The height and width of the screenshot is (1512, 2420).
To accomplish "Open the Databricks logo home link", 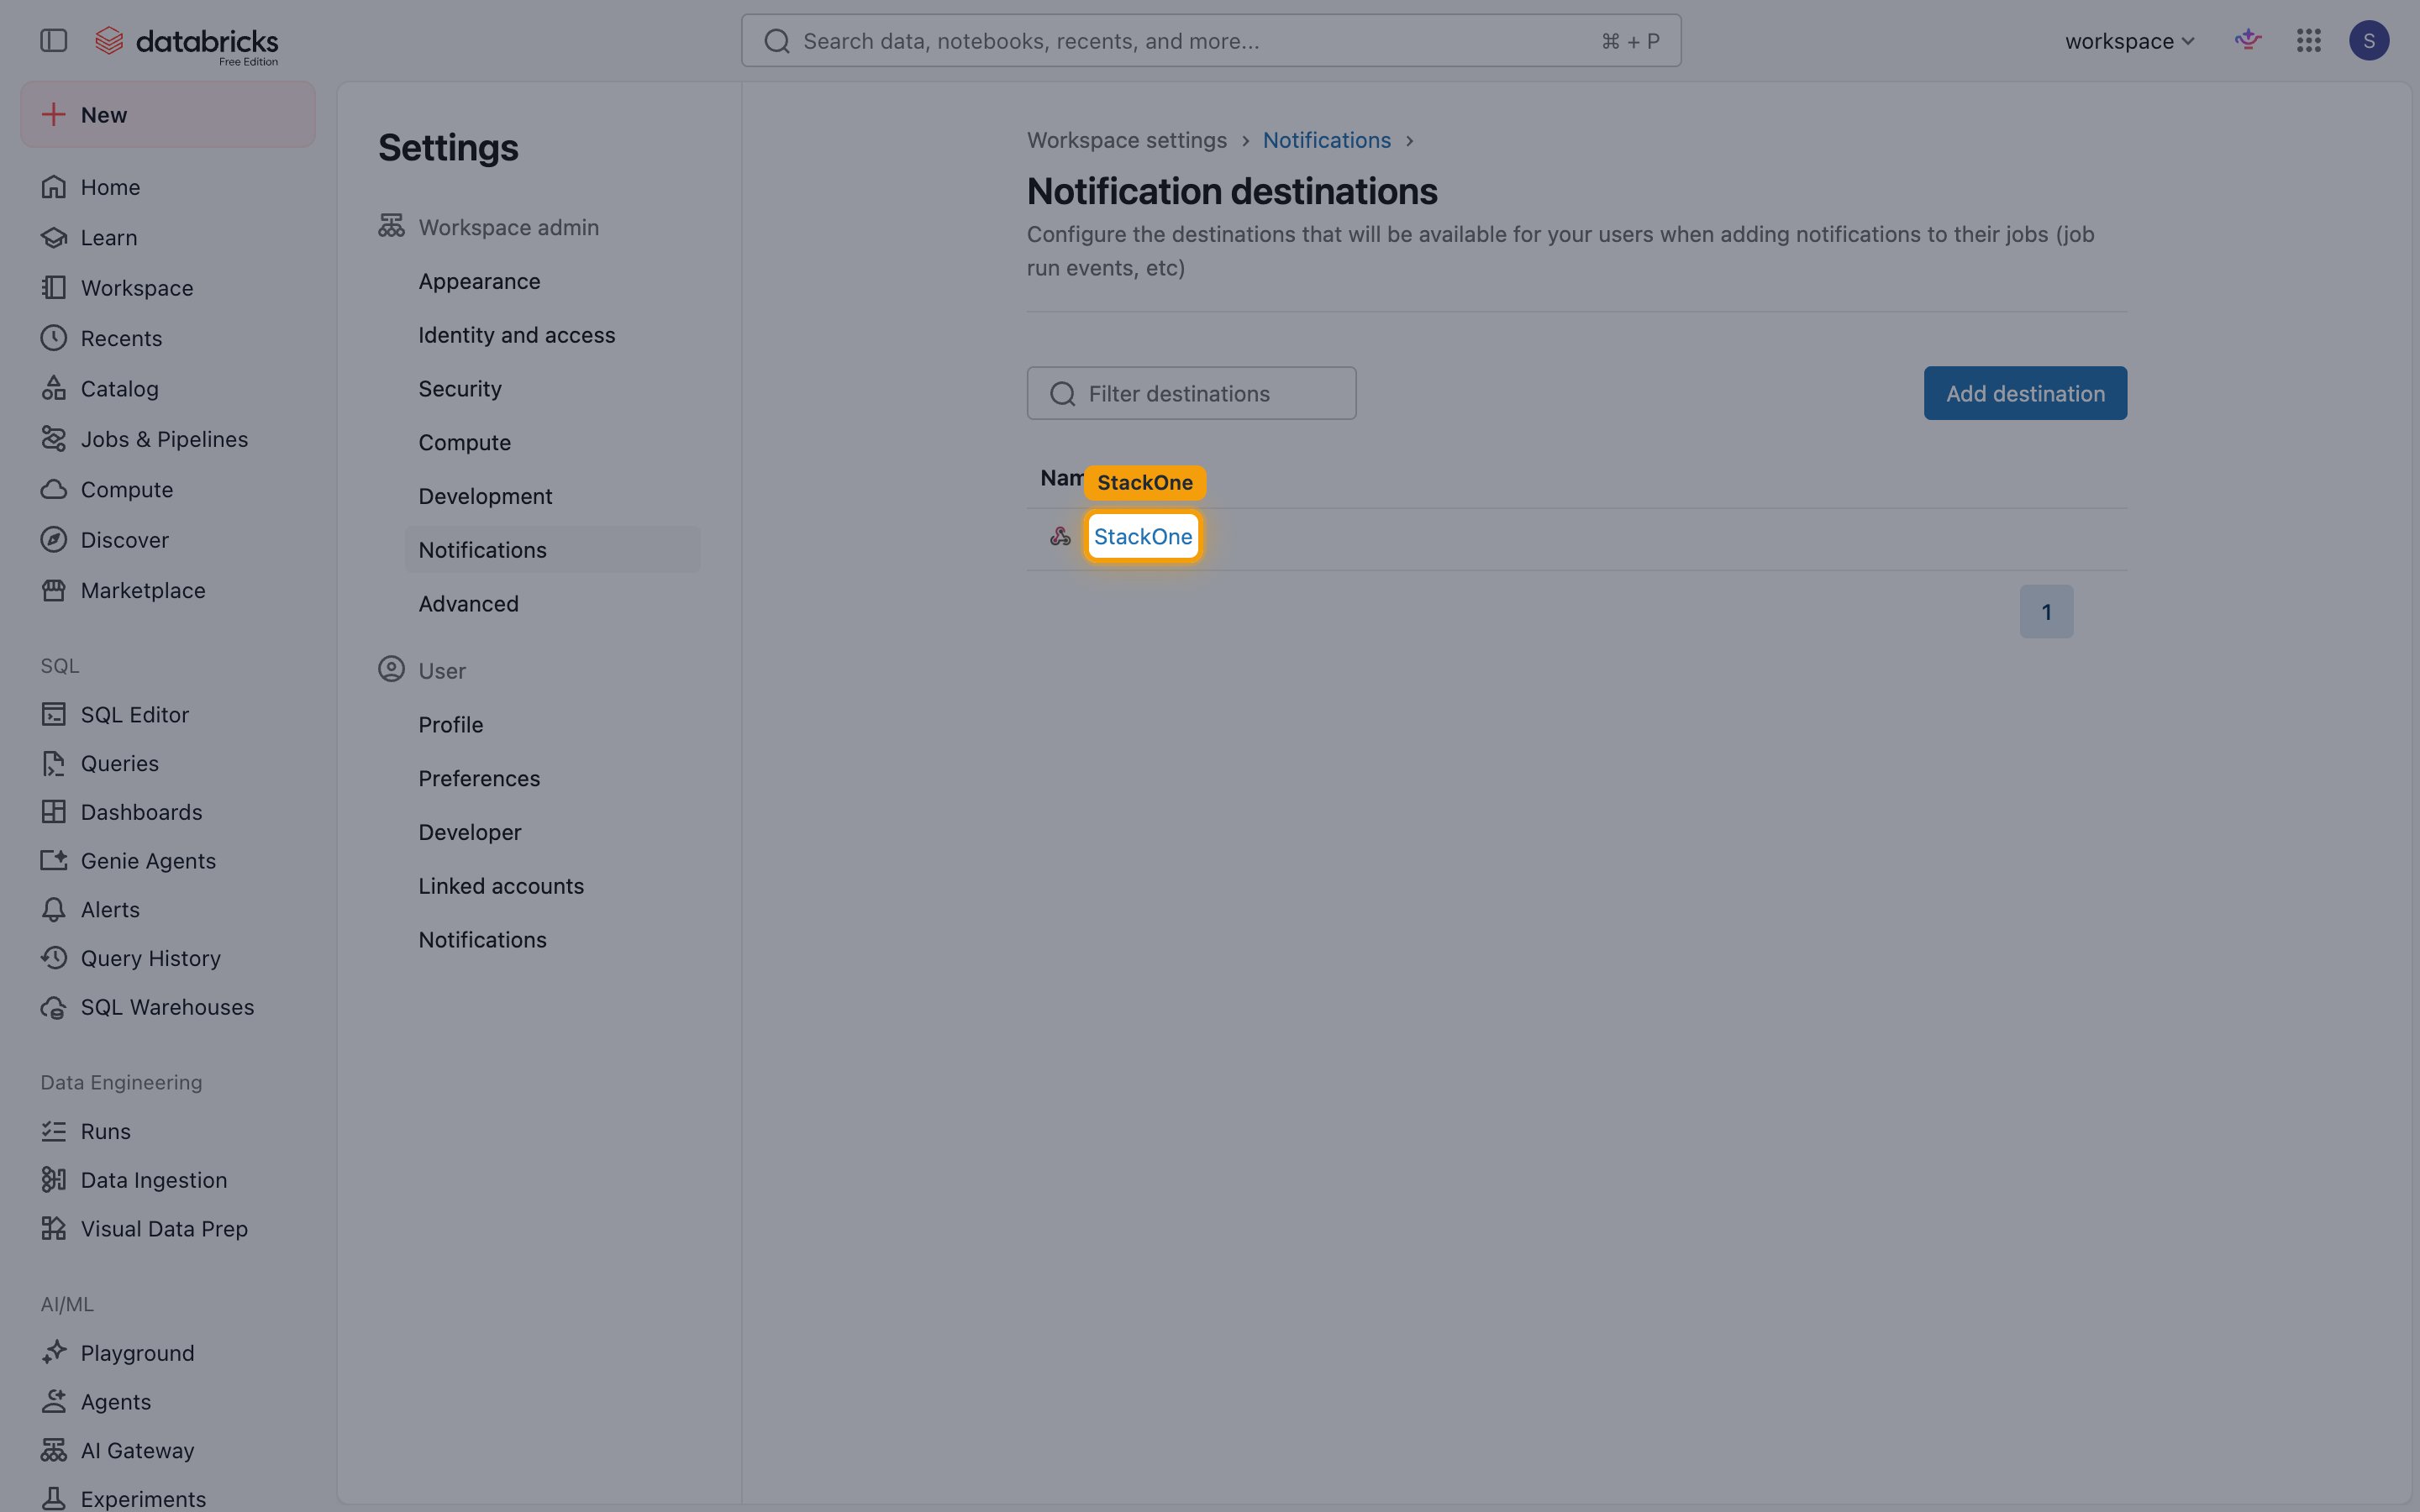I will point(187,45).
